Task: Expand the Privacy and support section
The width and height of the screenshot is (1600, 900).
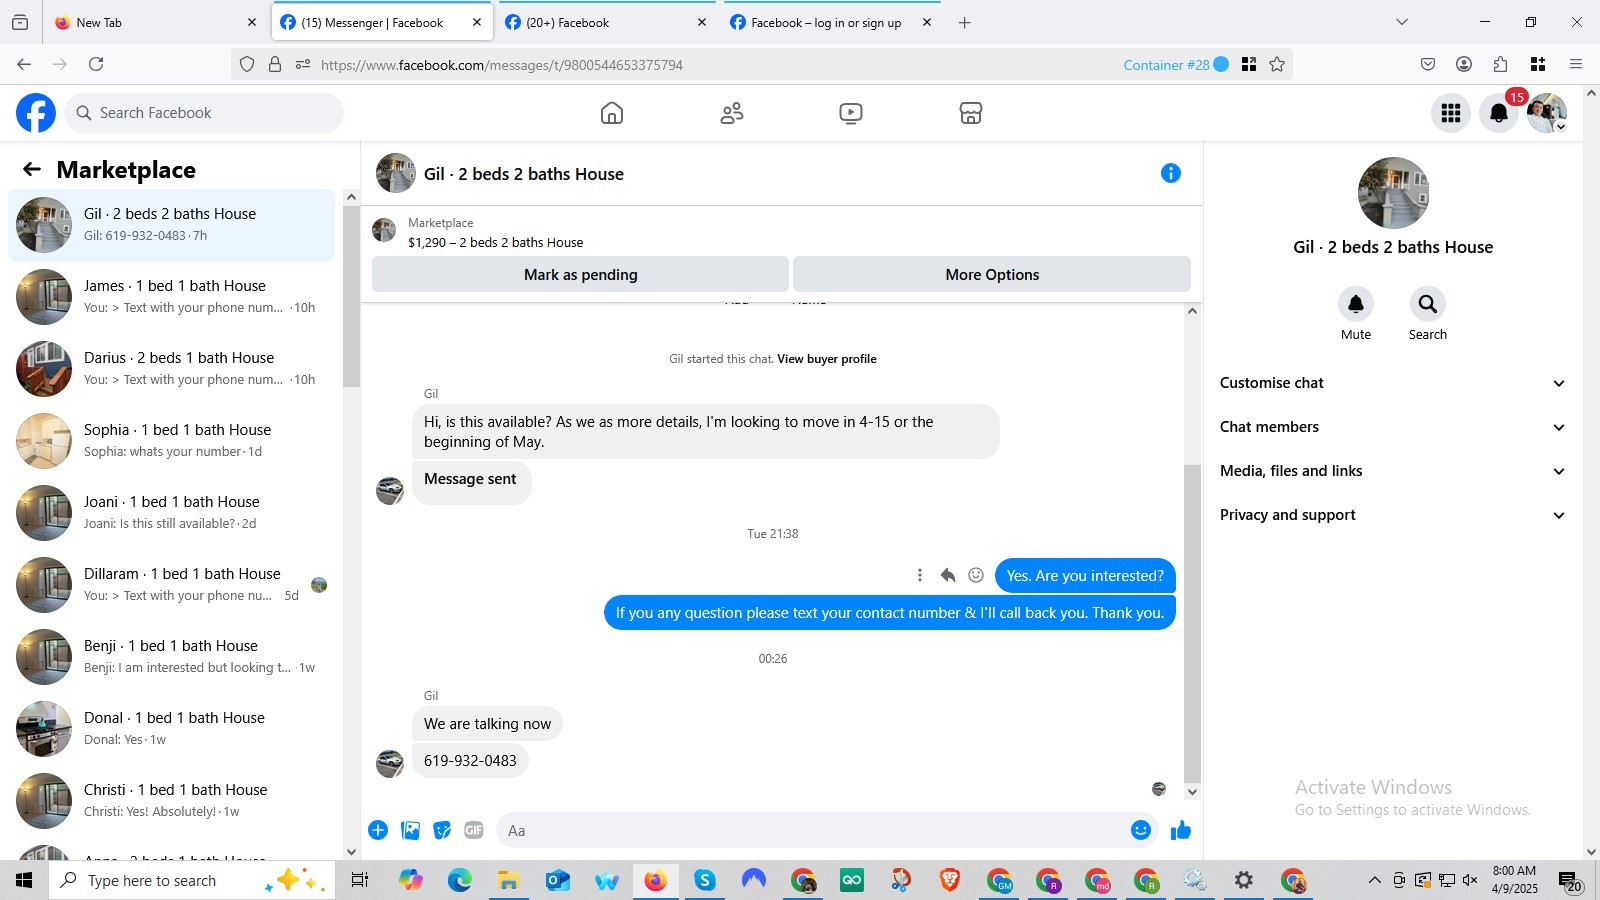Action: 1392,515
